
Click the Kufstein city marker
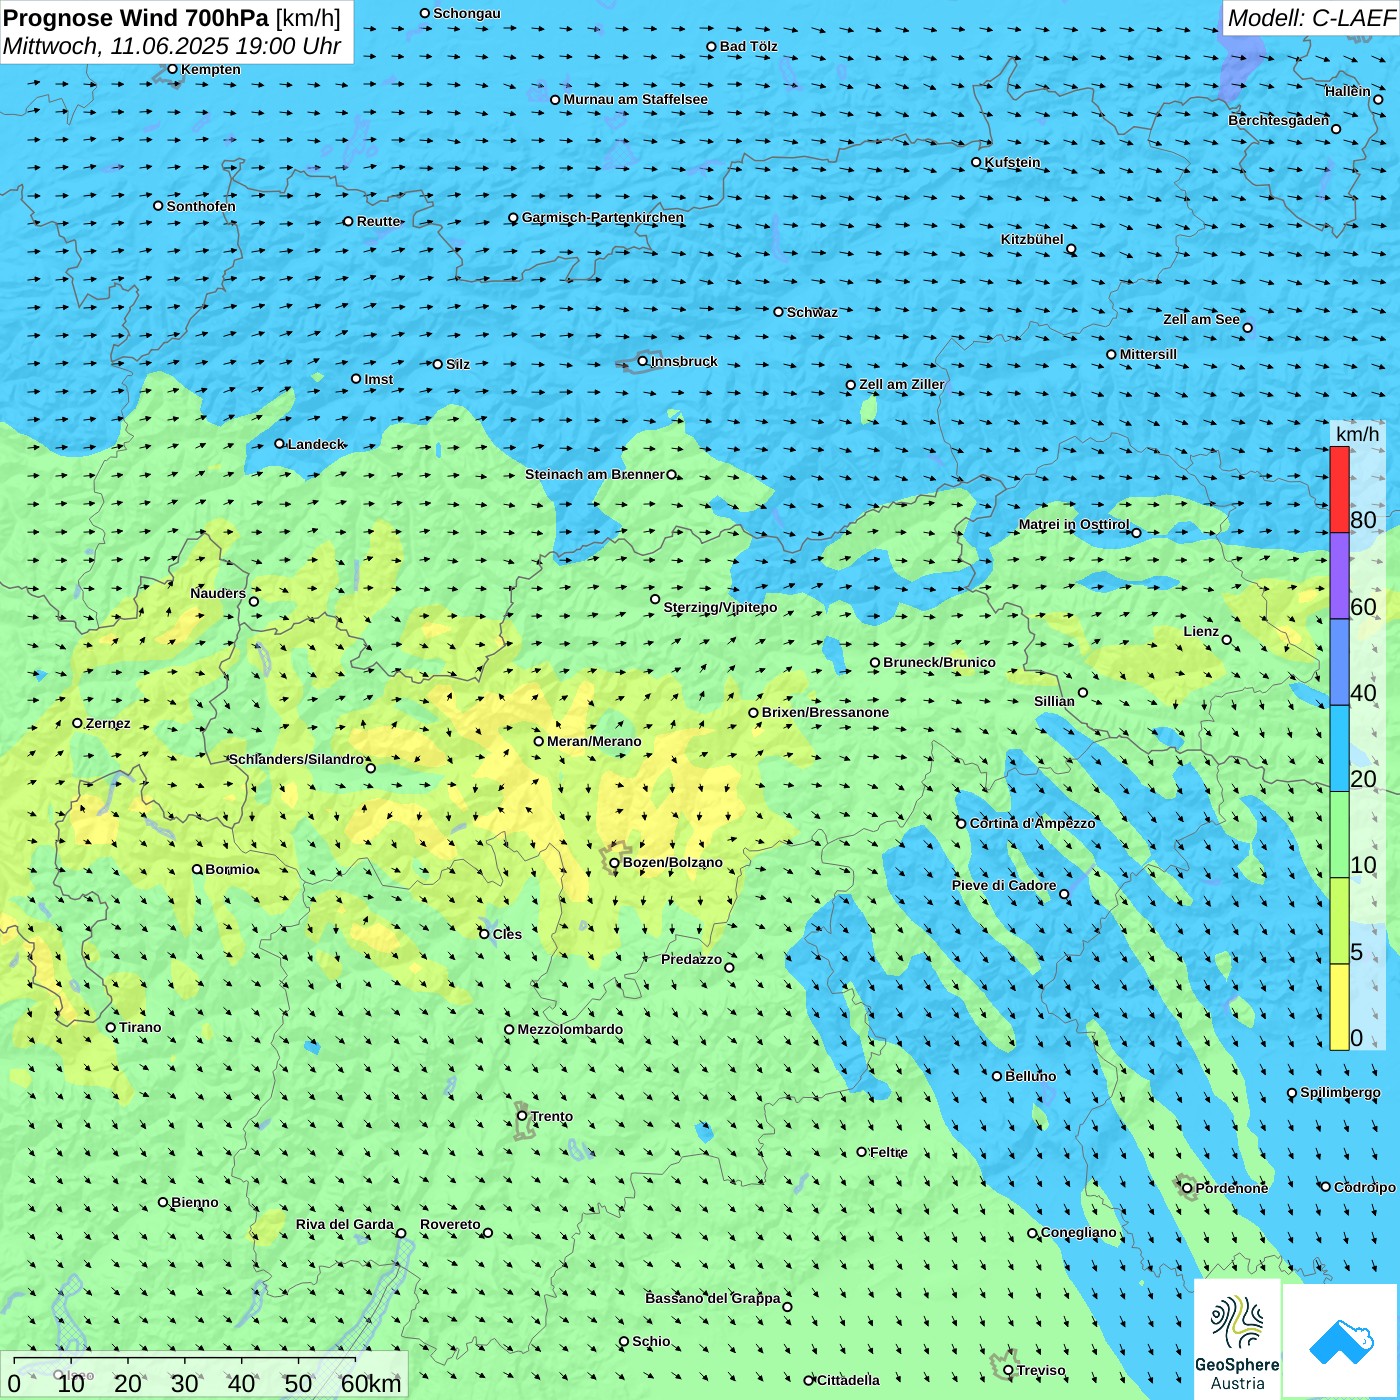[976, 162]
